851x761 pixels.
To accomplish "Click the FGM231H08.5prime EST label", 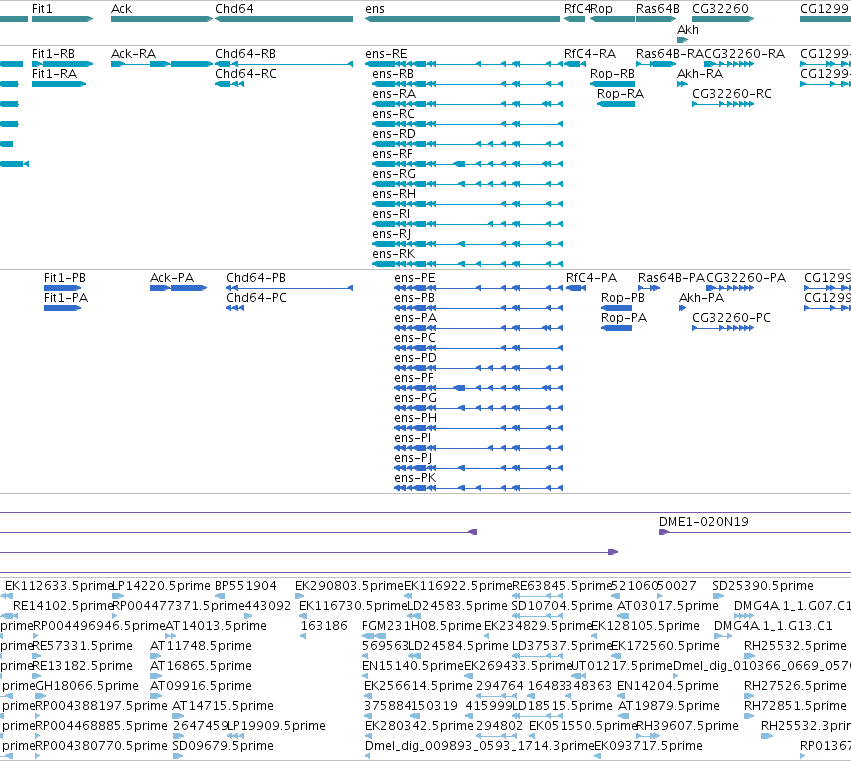I will (x=422, y=626).
